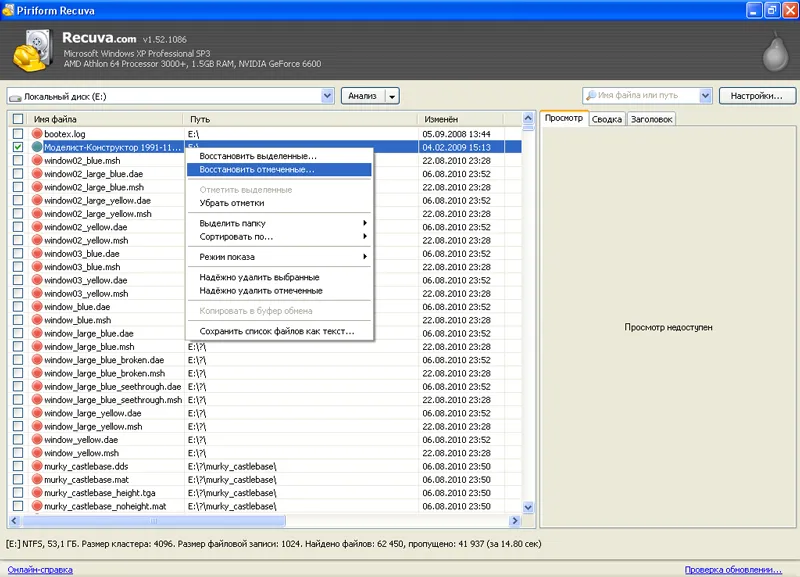Click the red icon beside murky_castlebase_height.tga

(x=37, y=493)
